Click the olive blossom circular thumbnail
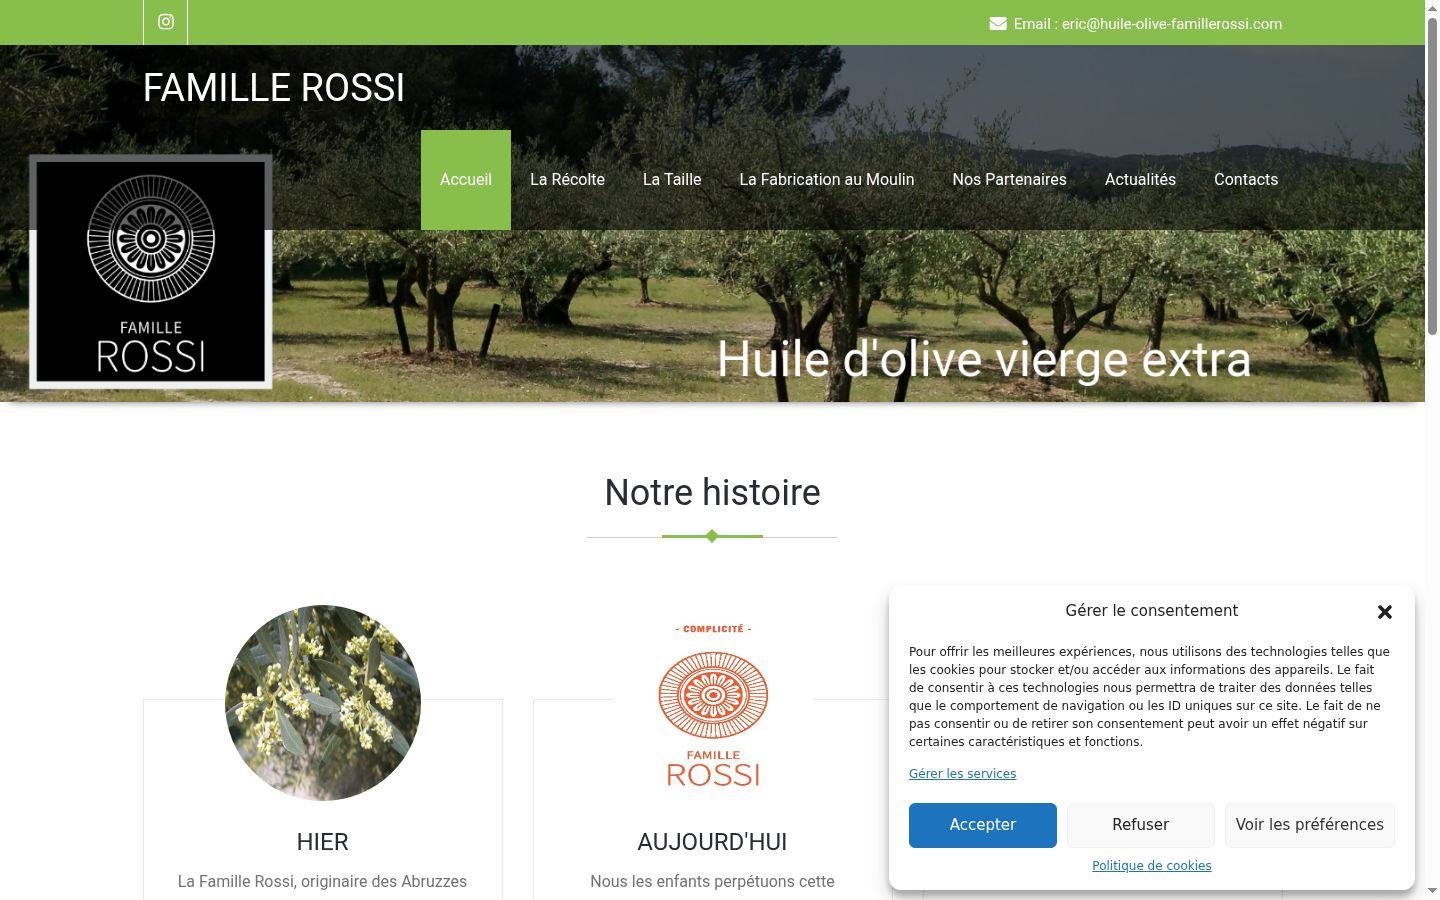The image size is (1440, 900). [323, 703]
